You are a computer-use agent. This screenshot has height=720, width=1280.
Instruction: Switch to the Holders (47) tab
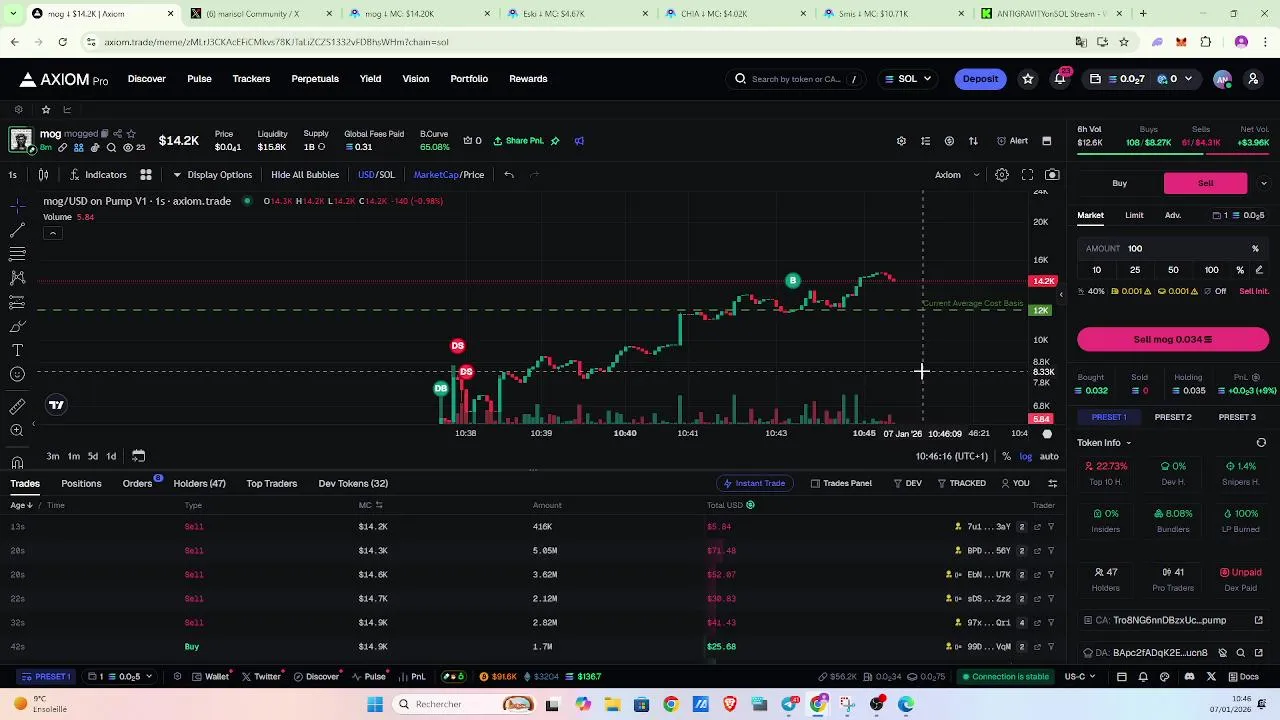(199, 484)
